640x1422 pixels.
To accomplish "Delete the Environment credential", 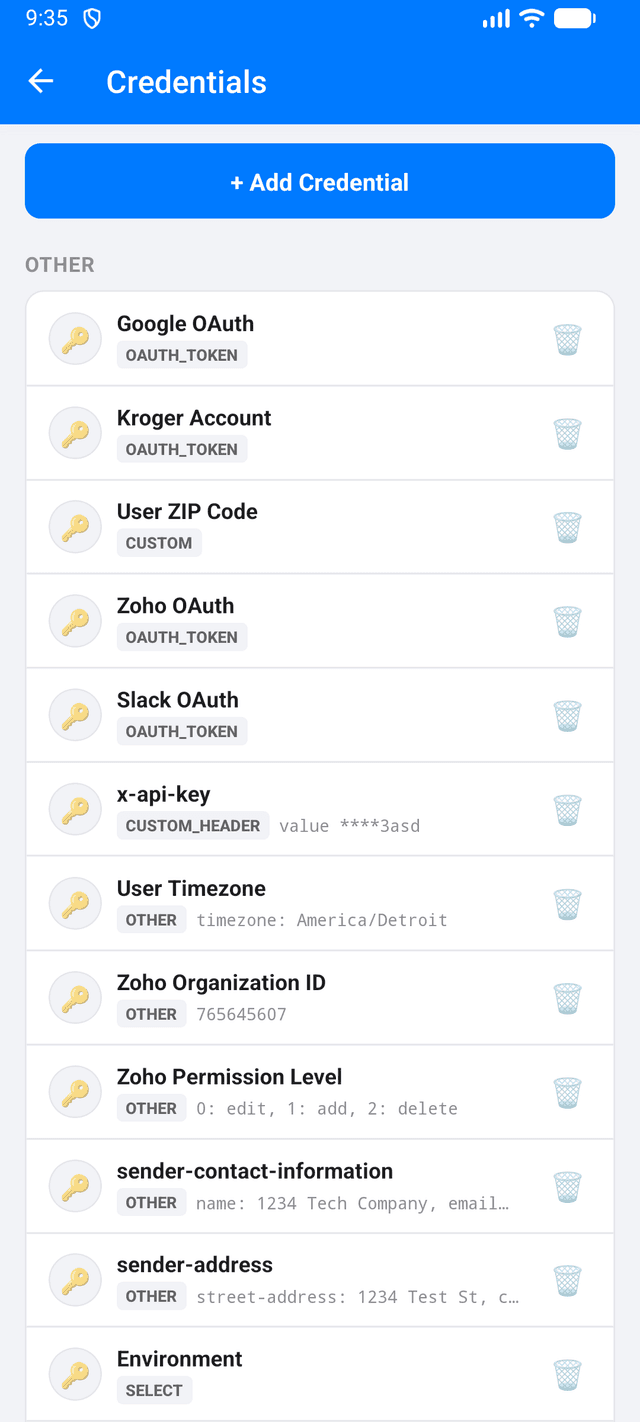I will 567,1374.
